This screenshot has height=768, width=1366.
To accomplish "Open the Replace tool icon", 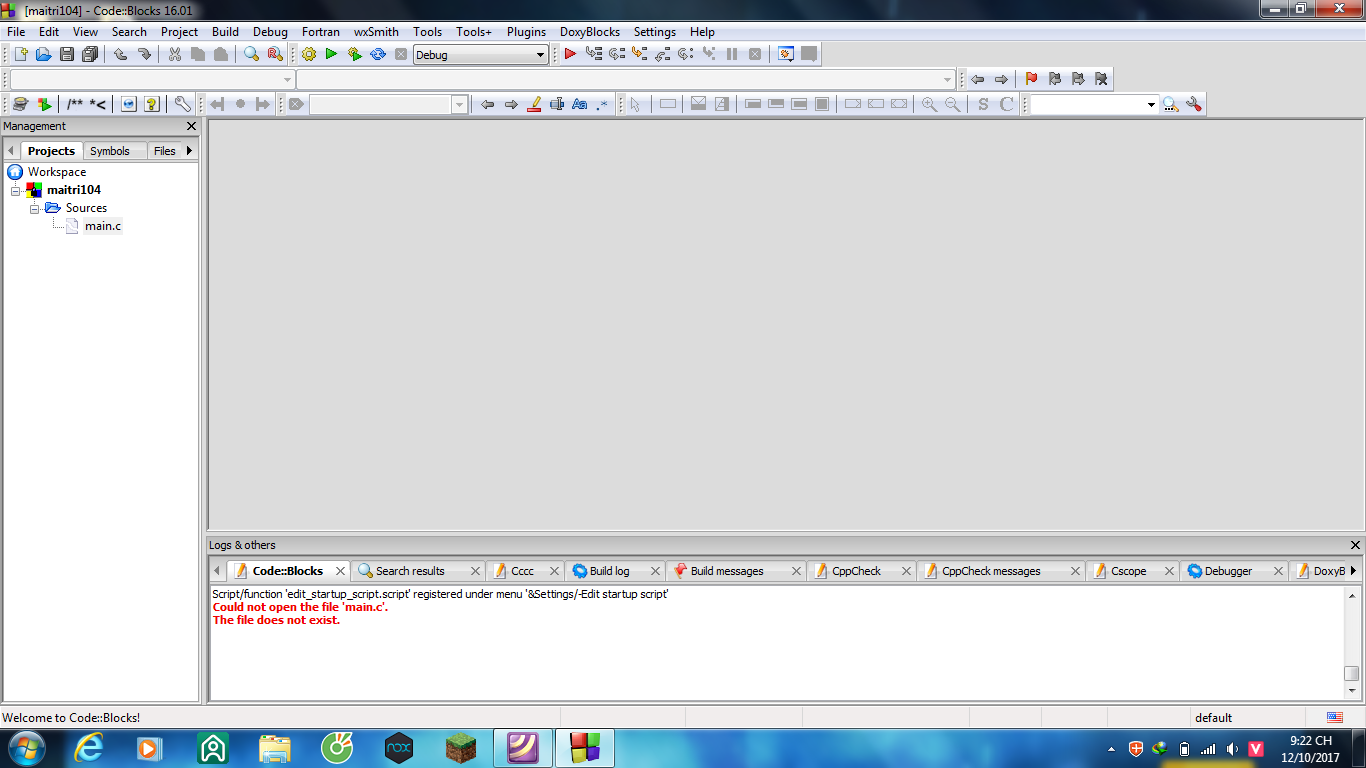I will [x=275, y=54].
